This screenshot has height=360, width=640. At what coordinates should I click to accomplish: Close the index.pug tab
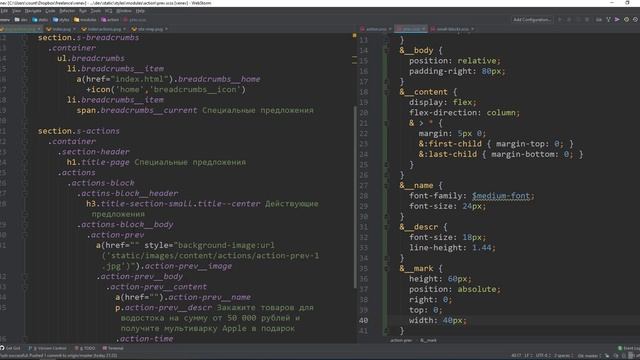[x=75, y=29]
